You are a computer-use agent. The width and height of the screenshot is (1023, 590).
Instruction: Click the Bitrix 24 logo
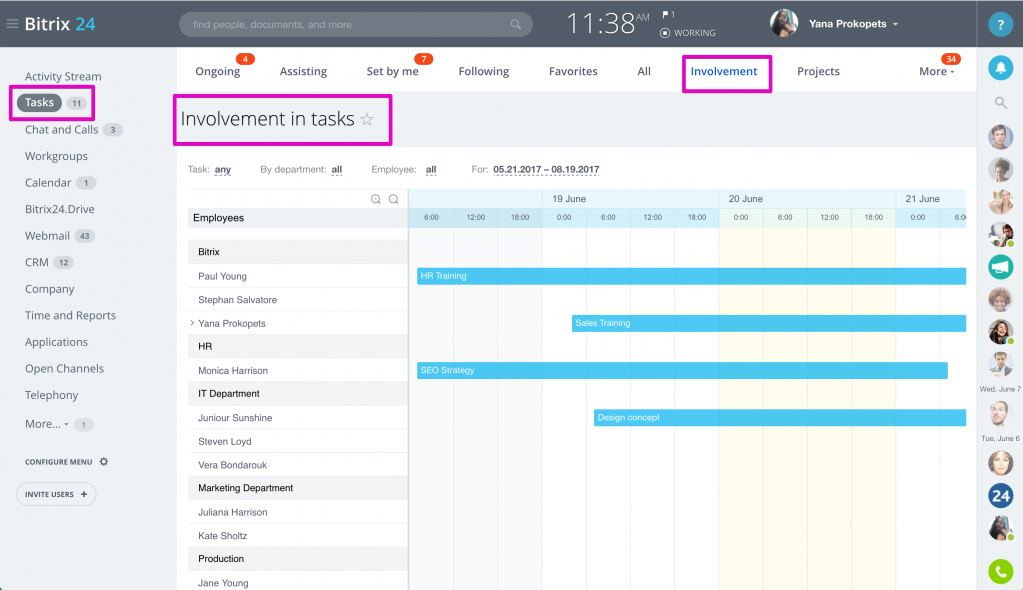coord(60,24)
